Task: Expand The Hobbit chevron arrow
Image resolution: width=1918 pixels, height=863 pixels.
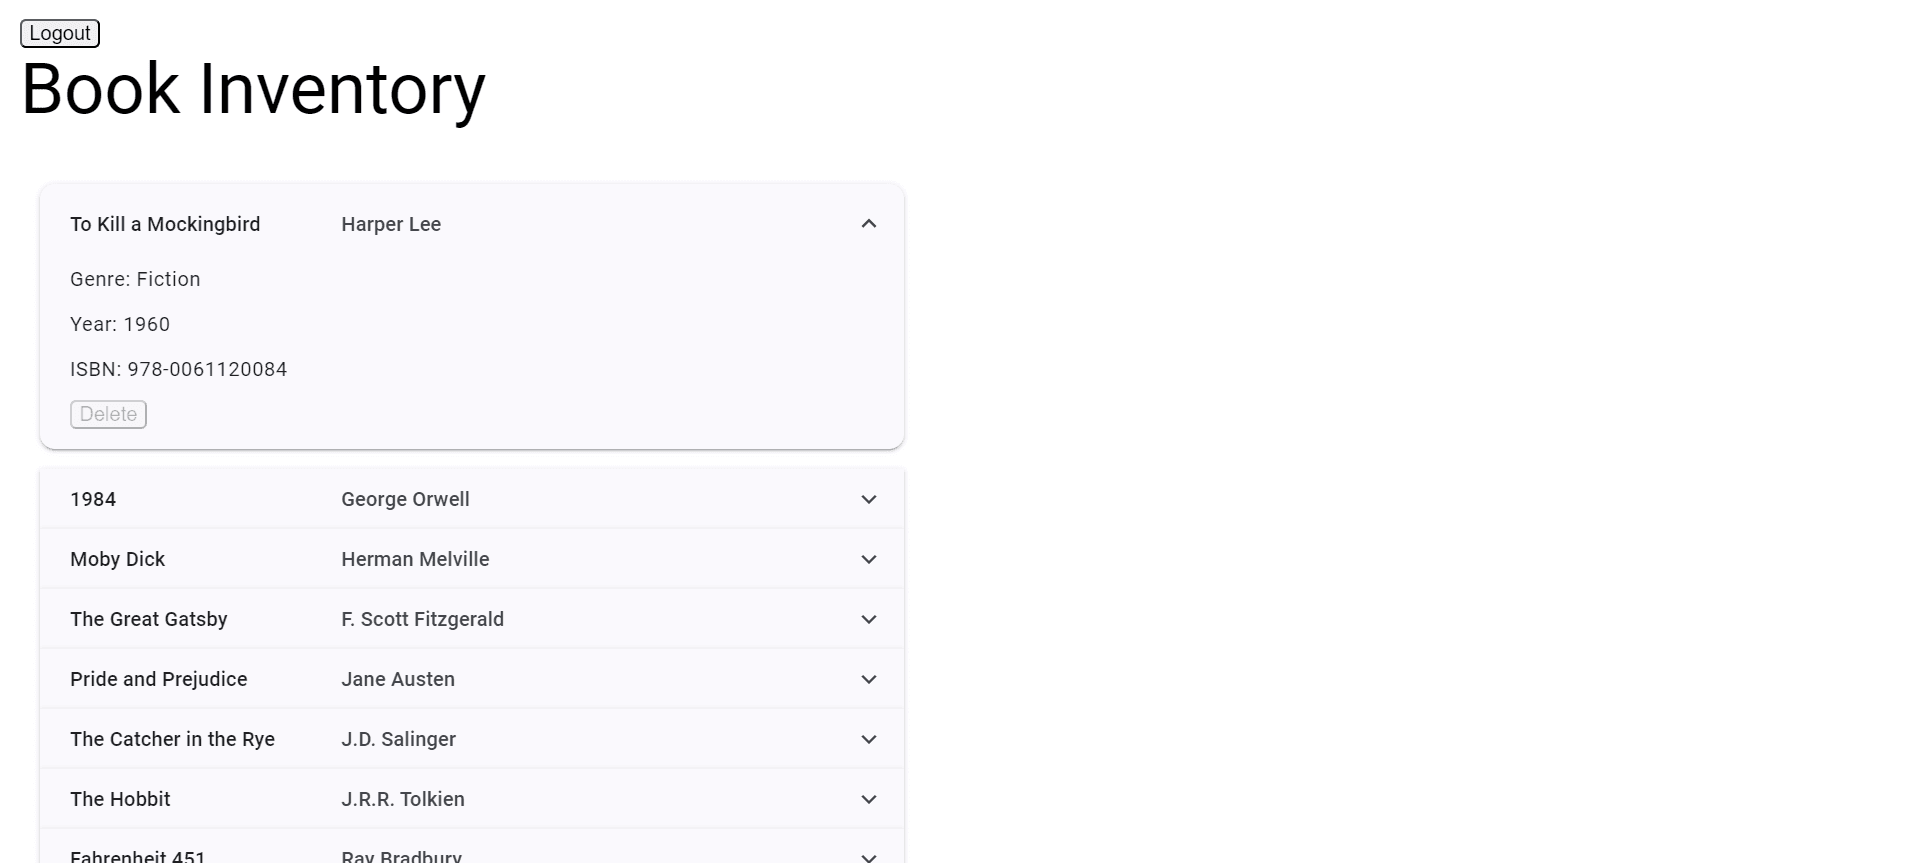Action: 868,799
